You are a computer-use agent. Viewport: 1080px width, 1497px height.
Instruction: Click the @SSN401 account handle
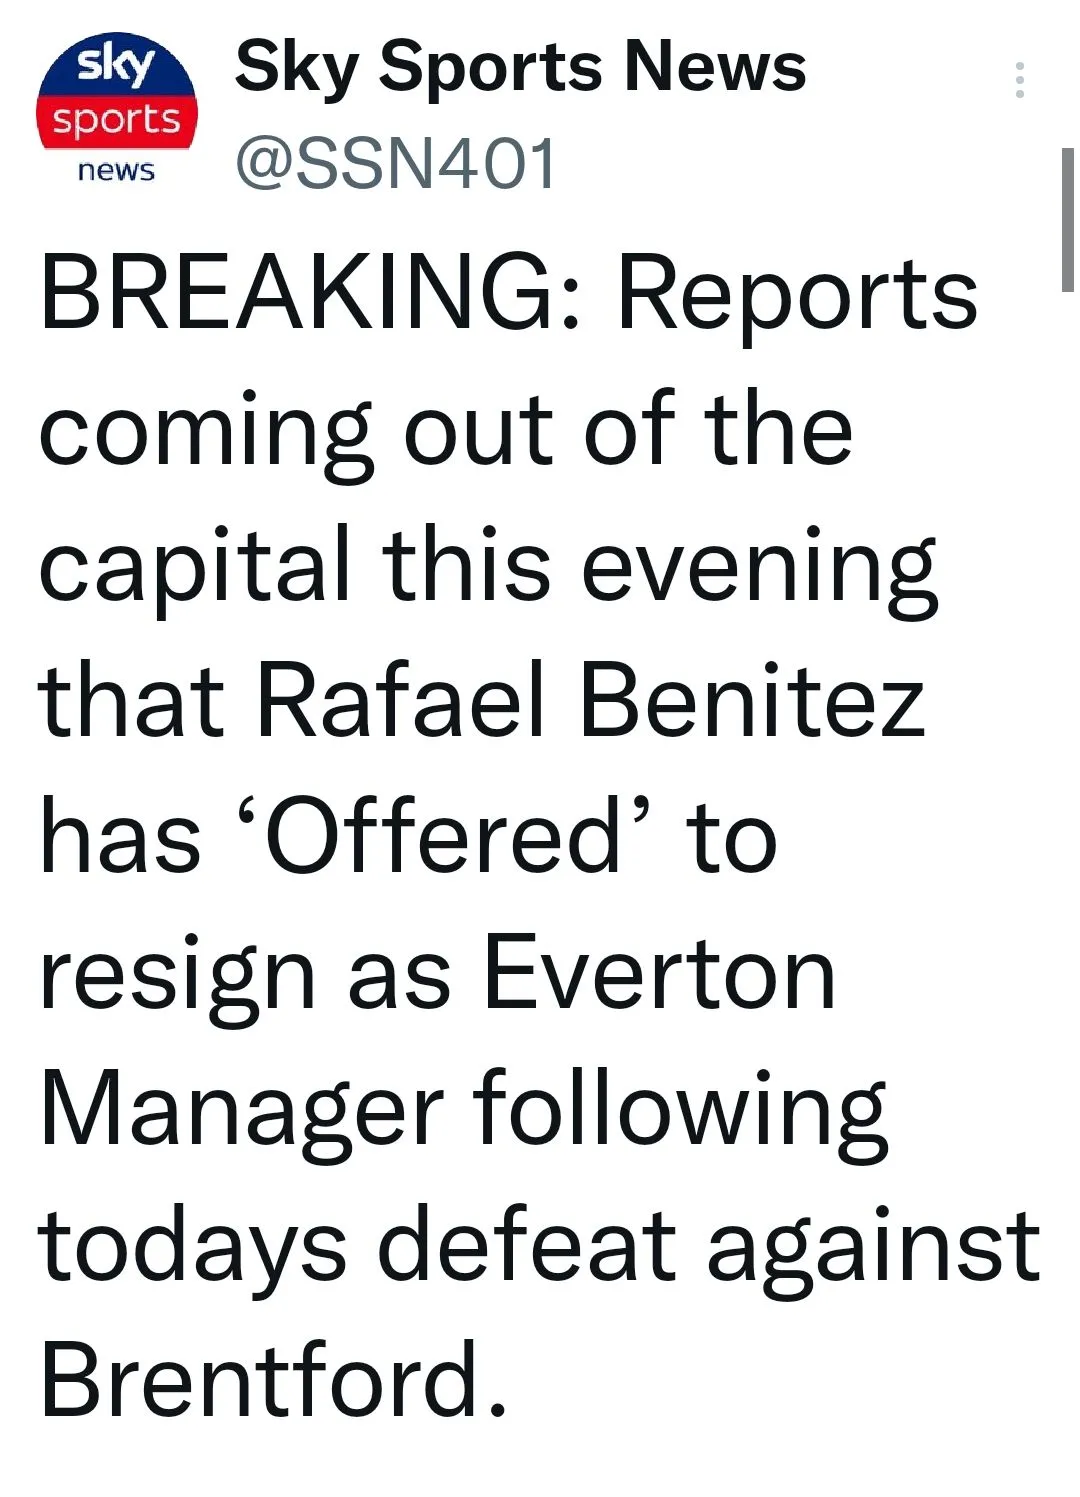(x=396, y=163)
